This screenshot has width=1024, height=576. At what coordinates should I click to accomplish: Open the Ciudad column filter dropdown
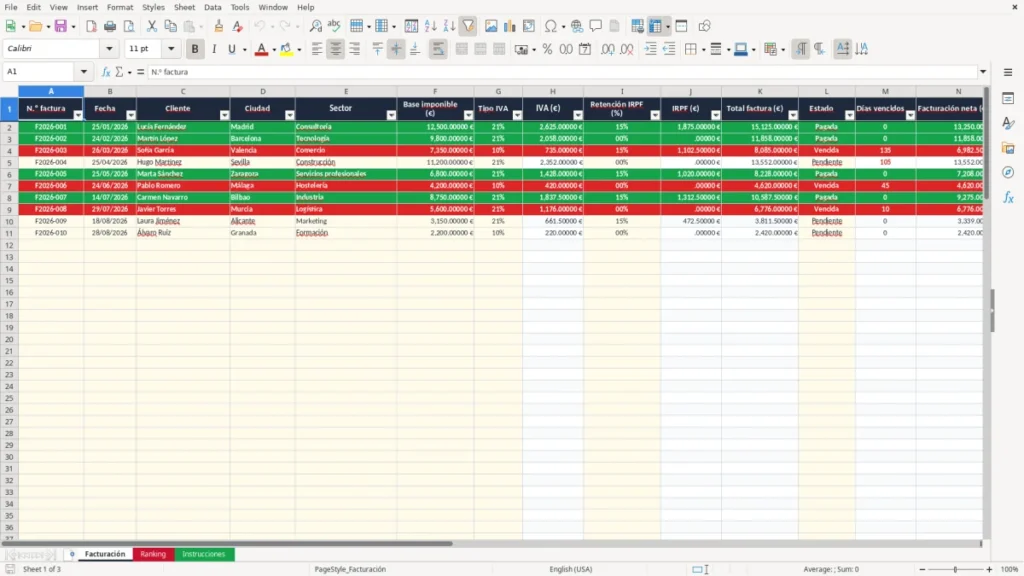coord(289,115)
